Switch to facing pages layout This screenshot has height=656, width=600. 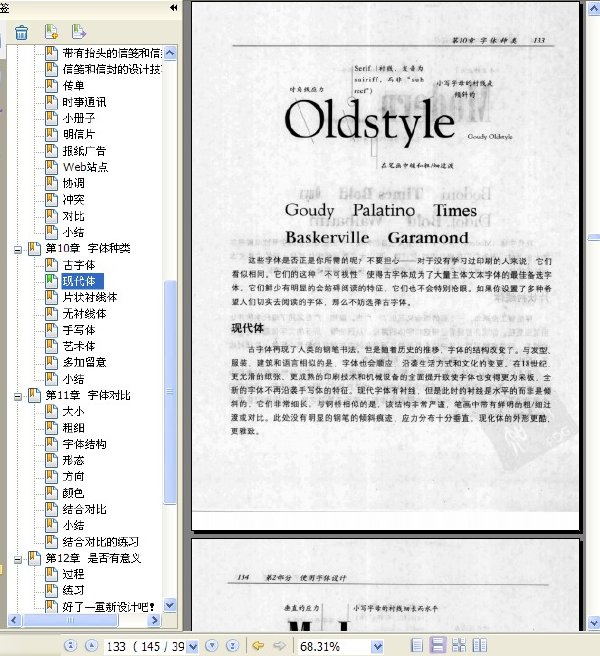point(480,646)
